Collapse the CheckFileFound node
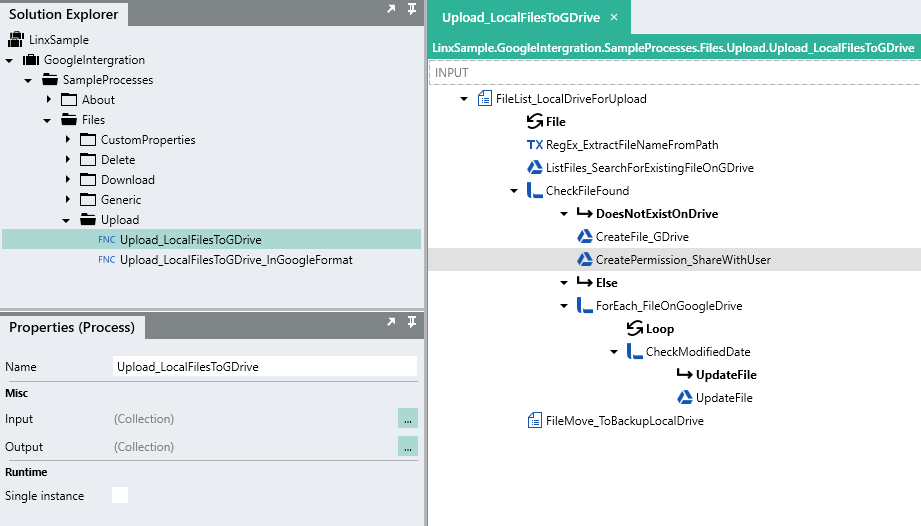The width and height of the screenshot is (921, 526). (x=514, y=191)
